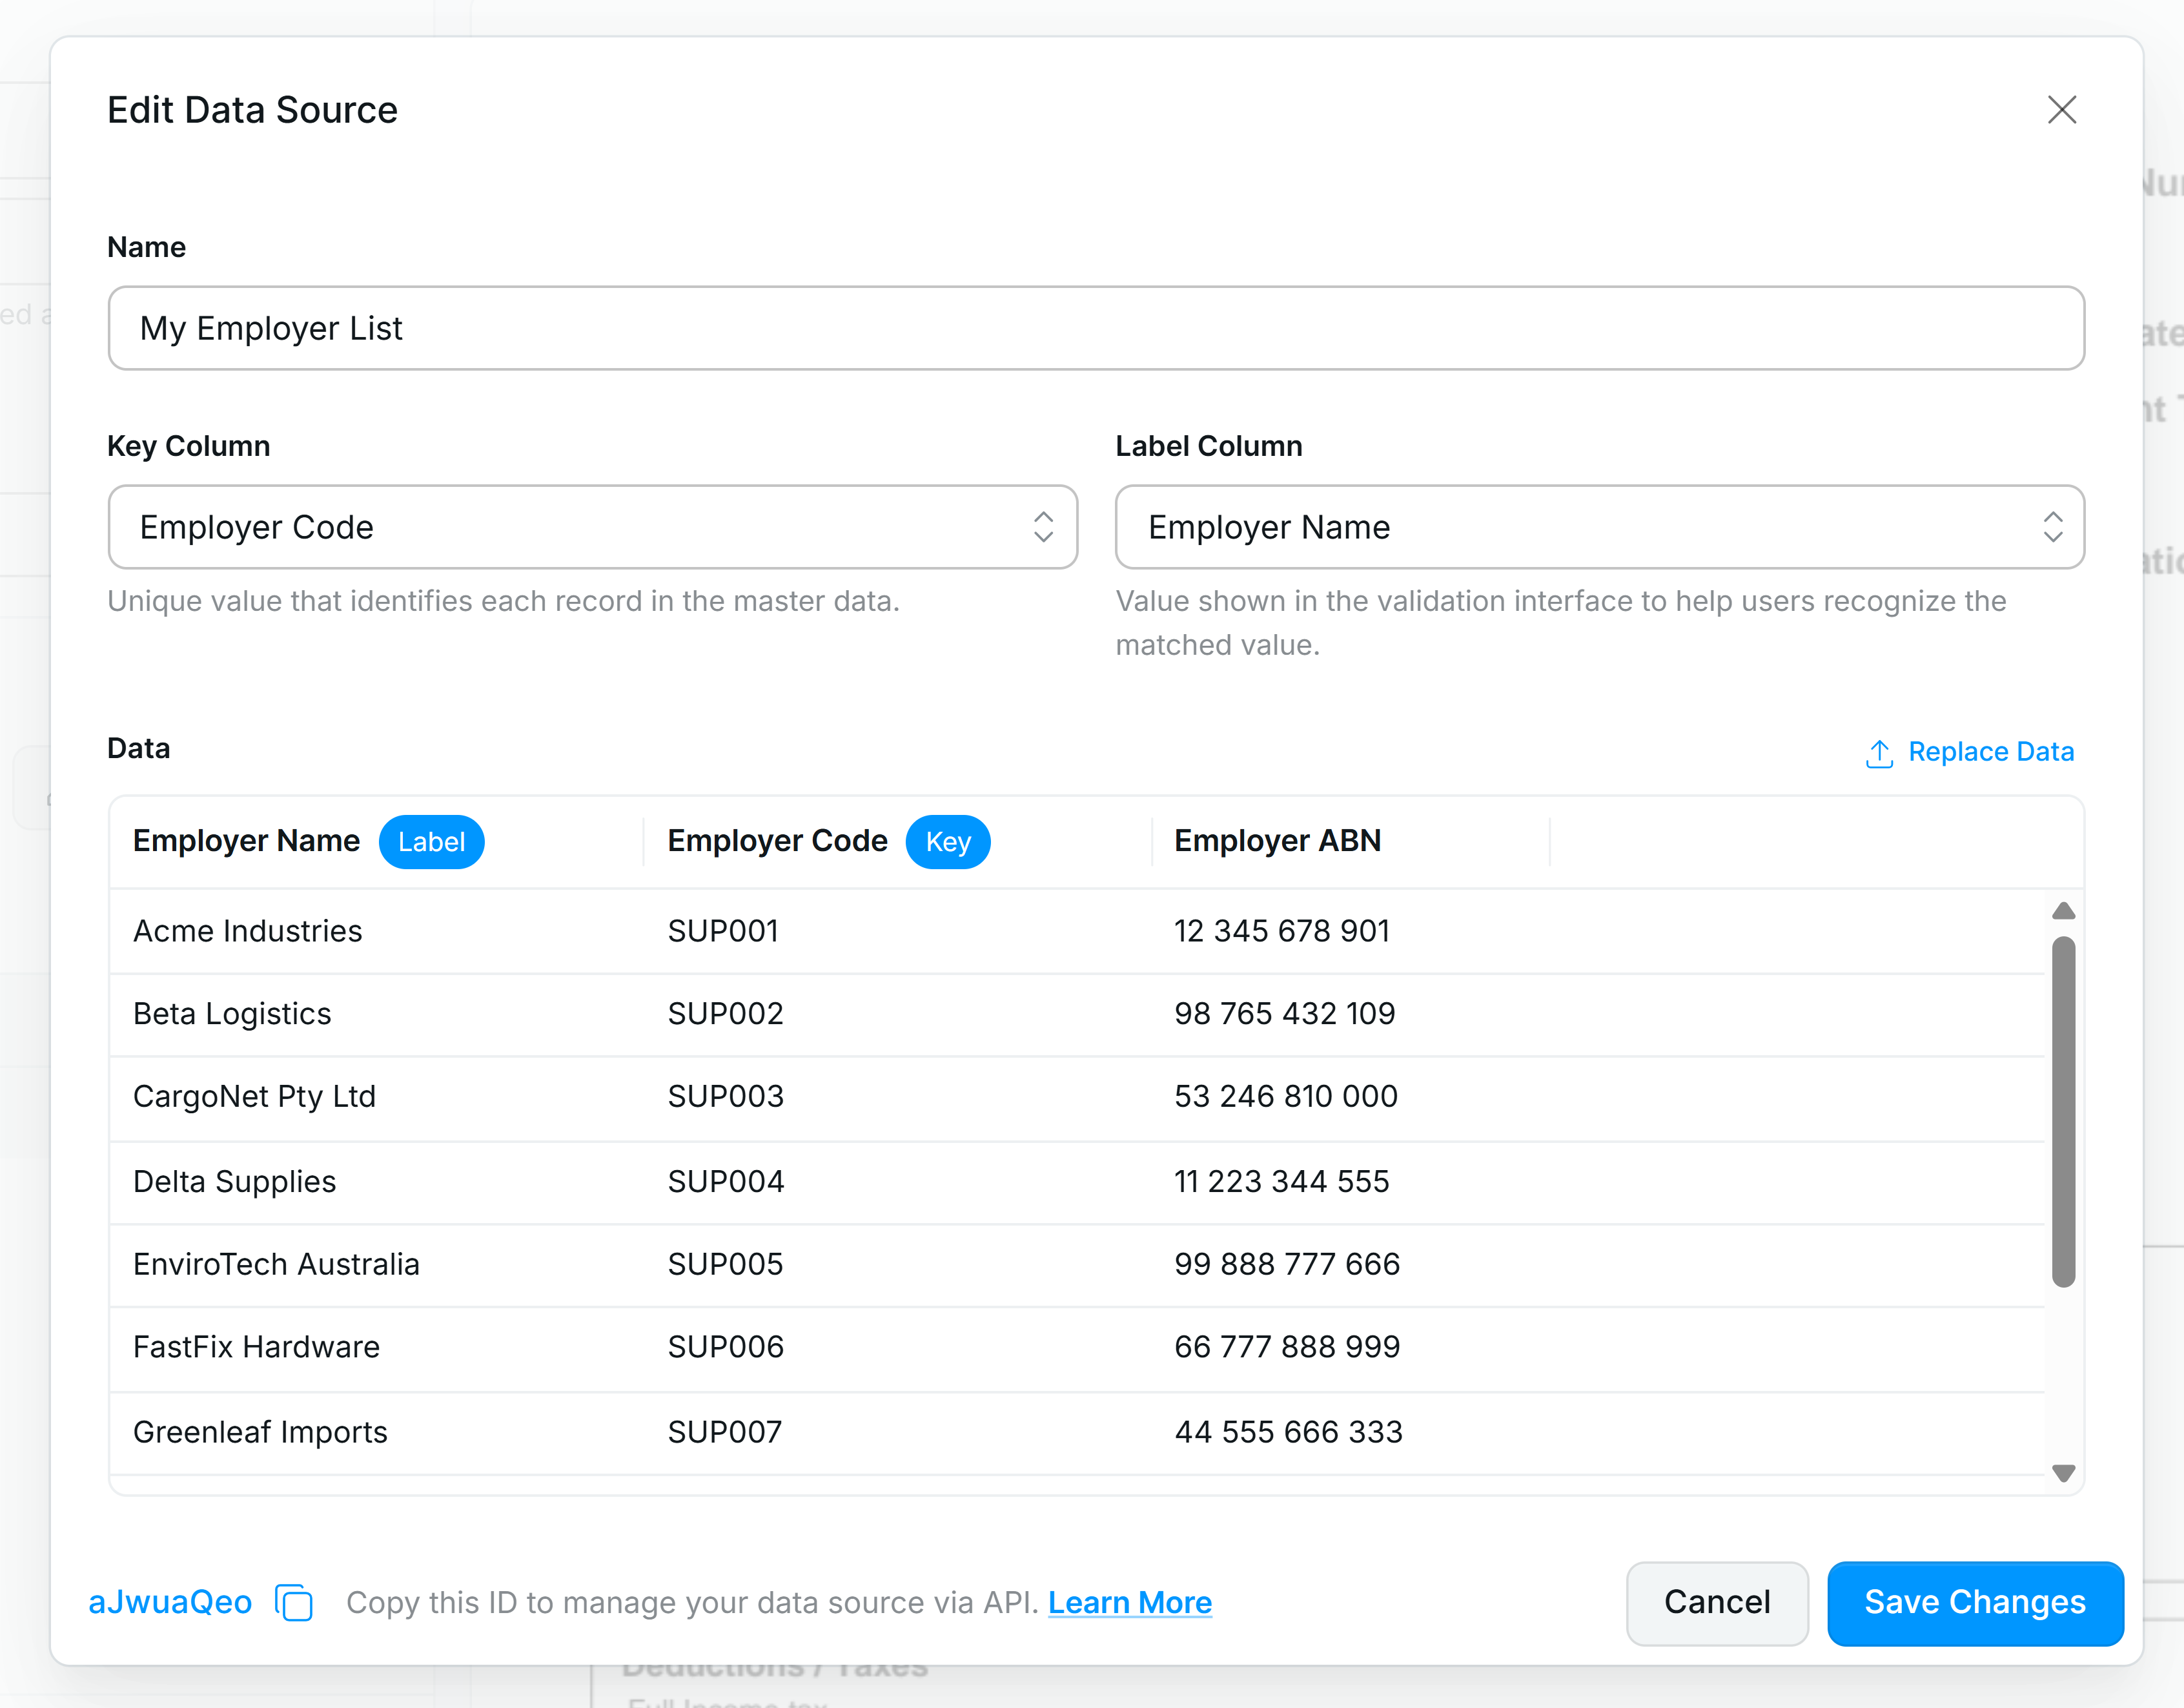2184x1708 pixels.
Task: Select the Acme Industries row
Action: (x=600, y=930)
